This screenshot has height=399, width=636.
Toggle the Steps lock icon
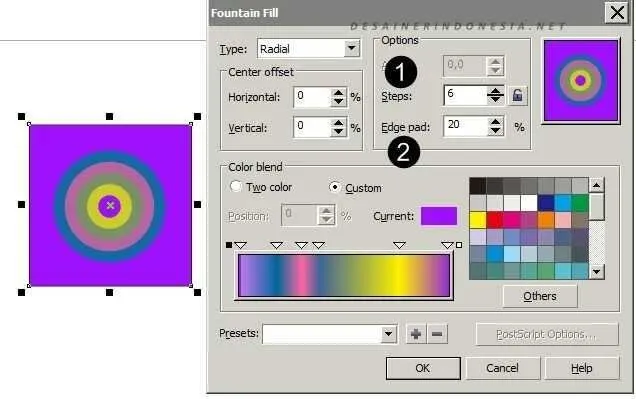(x=517, y=96)
